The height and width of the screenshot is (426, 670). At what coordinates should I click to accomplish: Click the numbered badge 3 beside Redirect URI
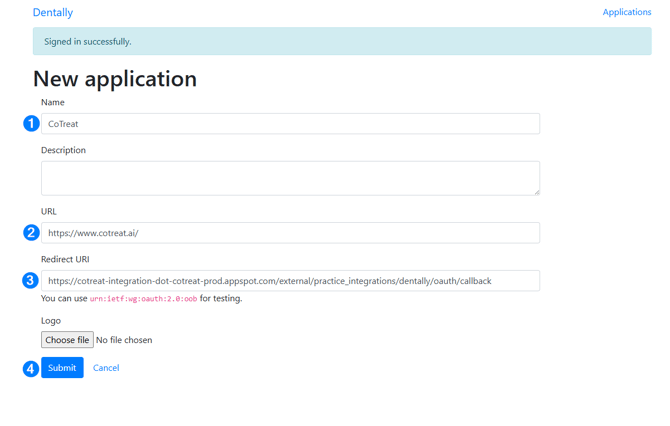point(30,280)
